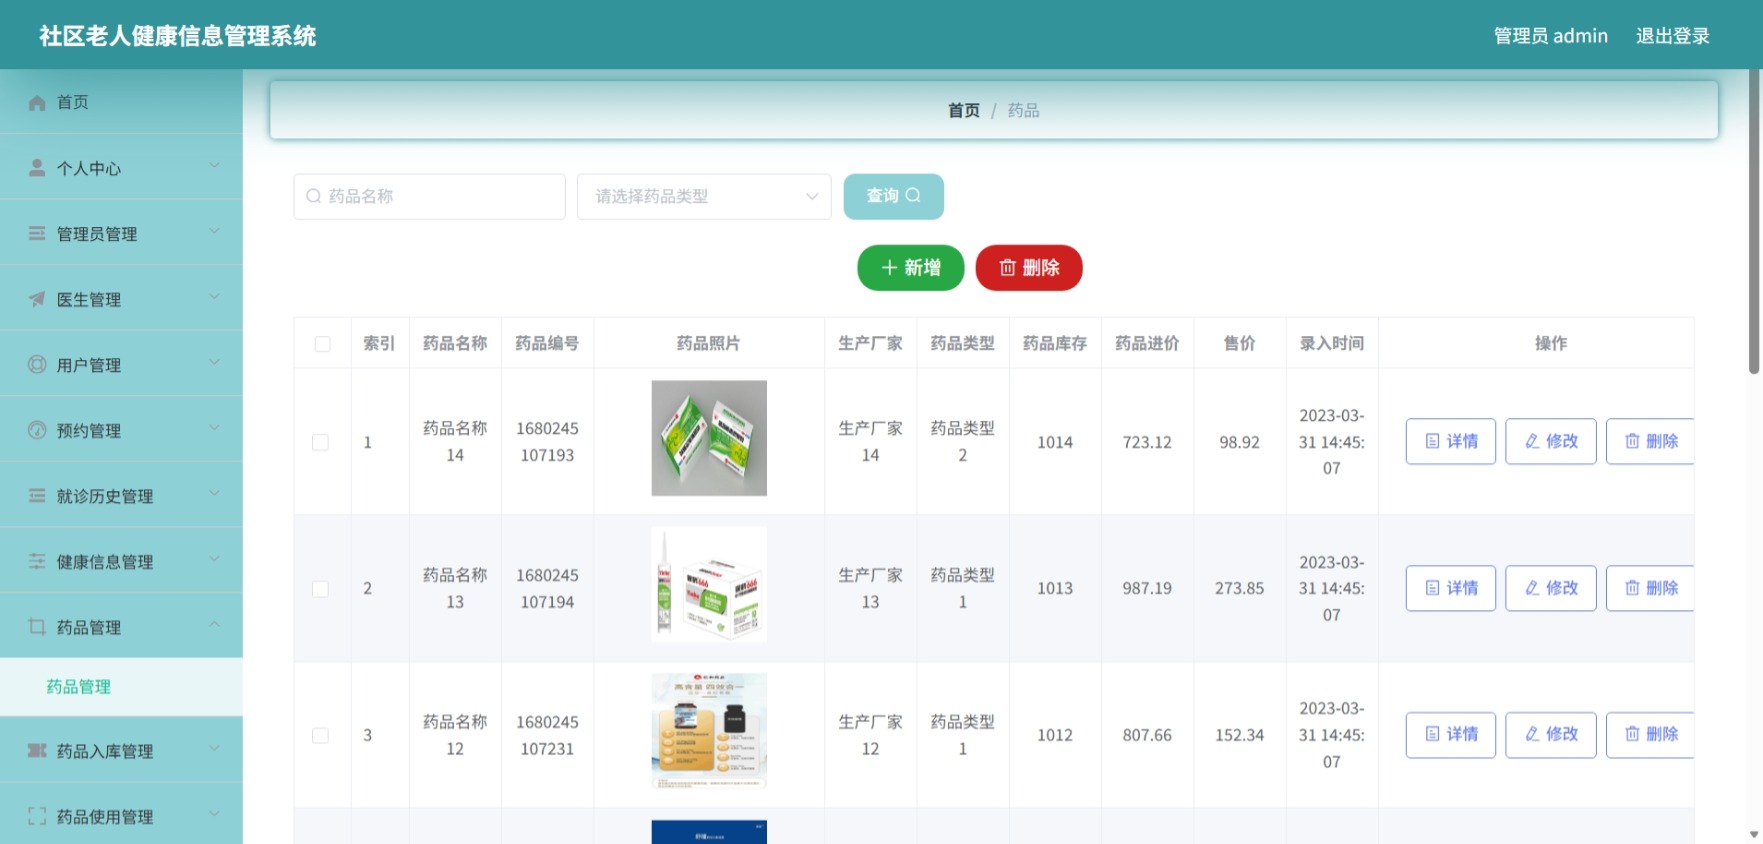Click 退出登录 in the header
This screenshot has height=844, width=1763.
(1672, 36)
